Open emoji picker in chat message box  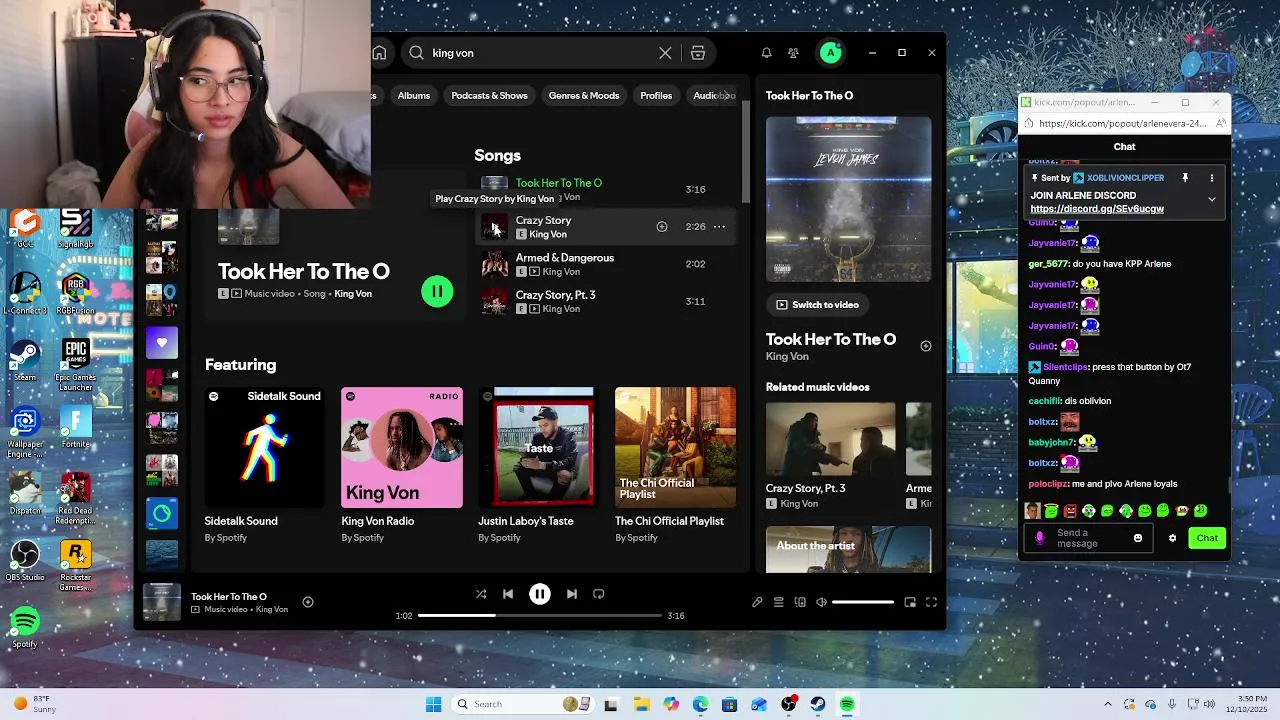(x=1137, y=538)
